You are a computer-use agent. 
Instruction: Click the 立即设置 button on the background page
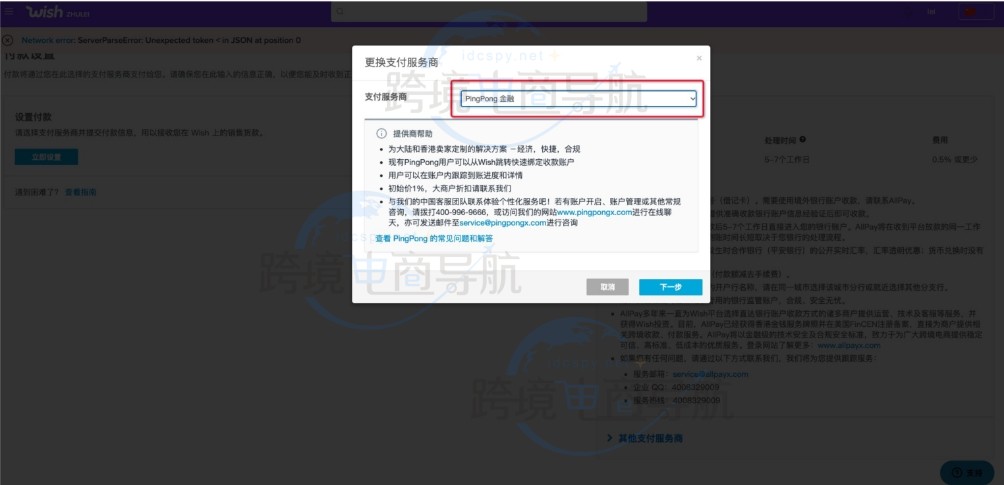tap(46, 157)
